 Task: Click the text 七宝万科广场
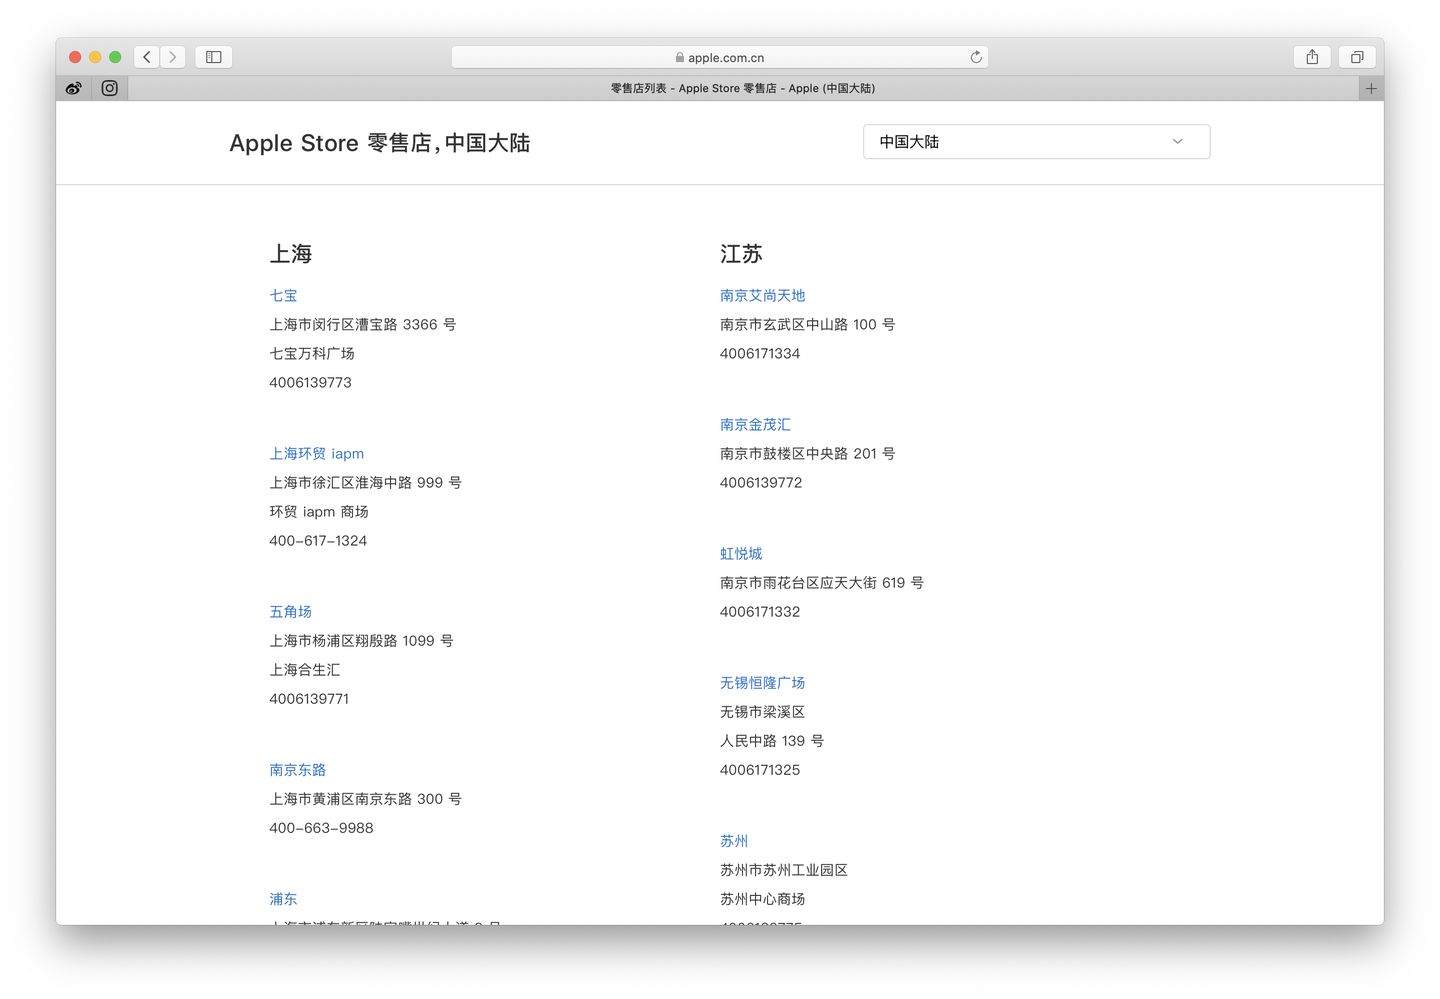tap(312, 353)
